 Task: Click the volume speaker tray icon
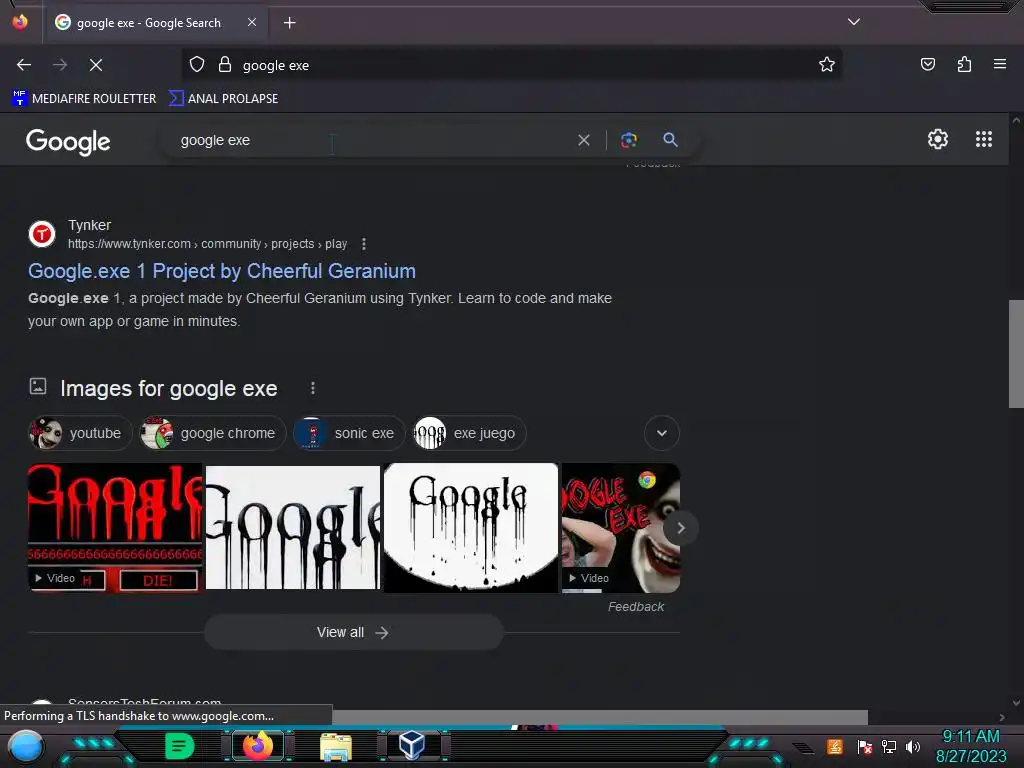tap(912, 746)
